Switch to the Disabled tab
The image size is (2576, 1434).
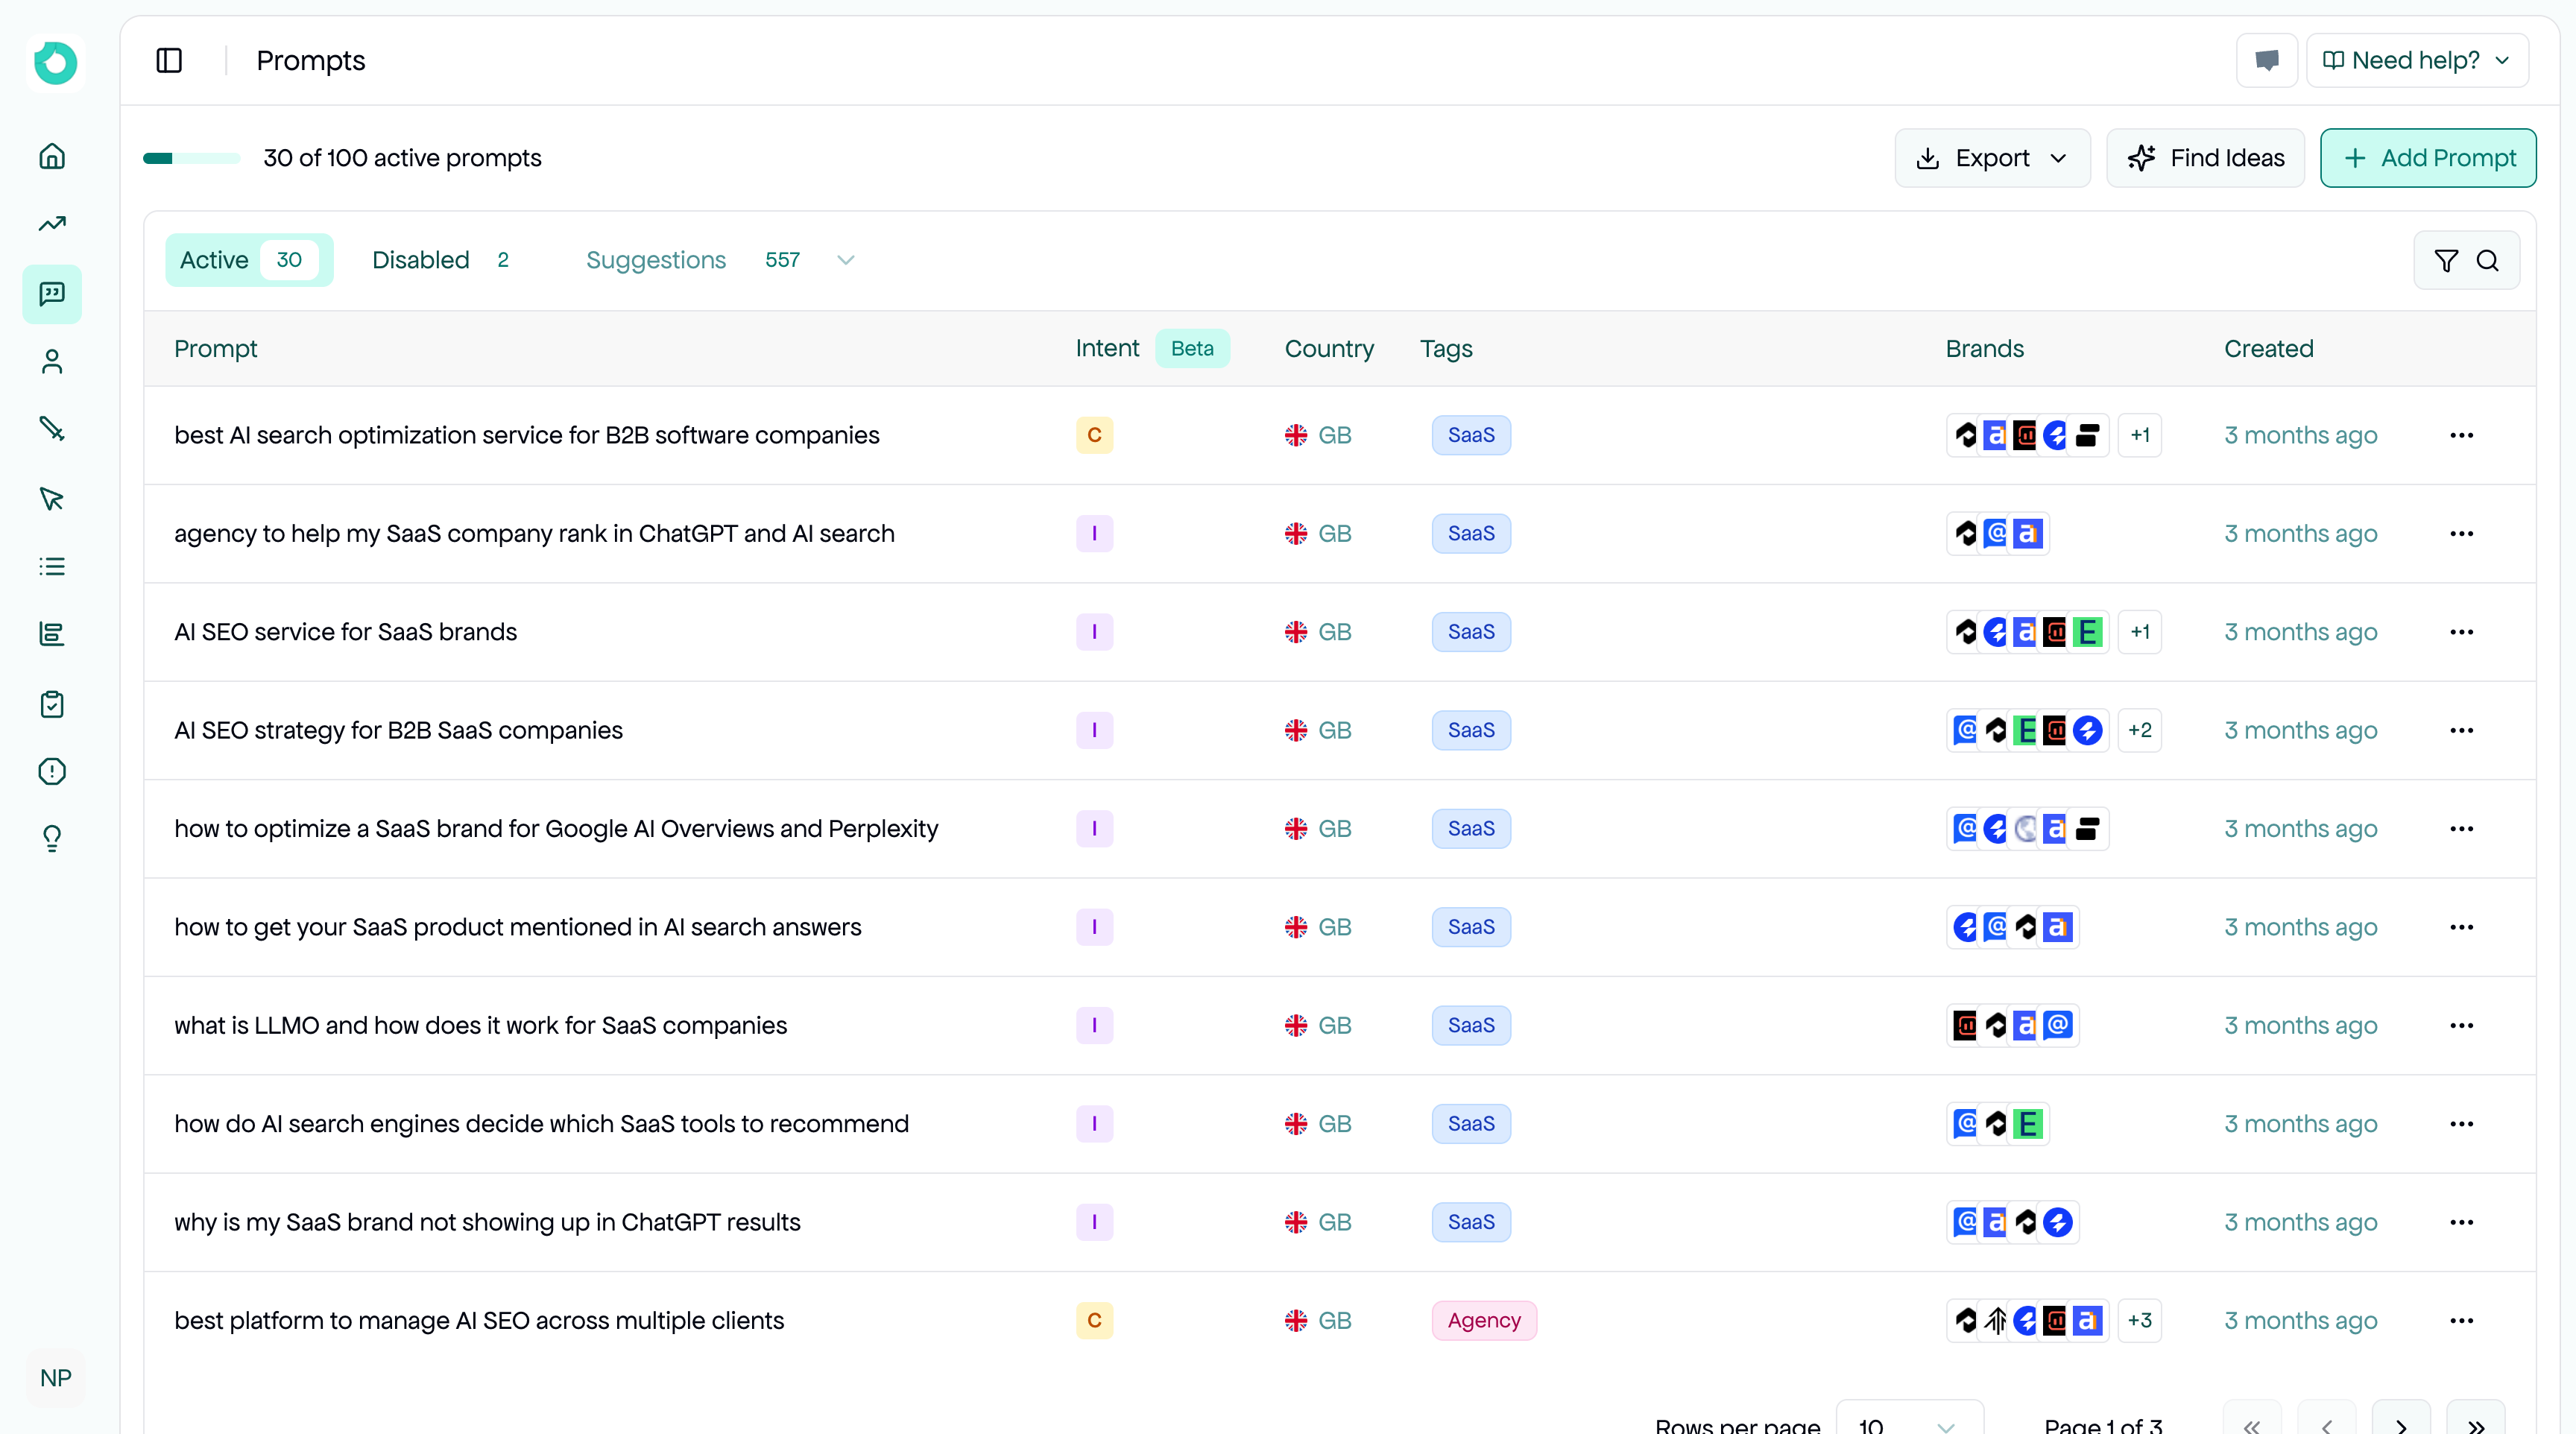click(441, 260)
